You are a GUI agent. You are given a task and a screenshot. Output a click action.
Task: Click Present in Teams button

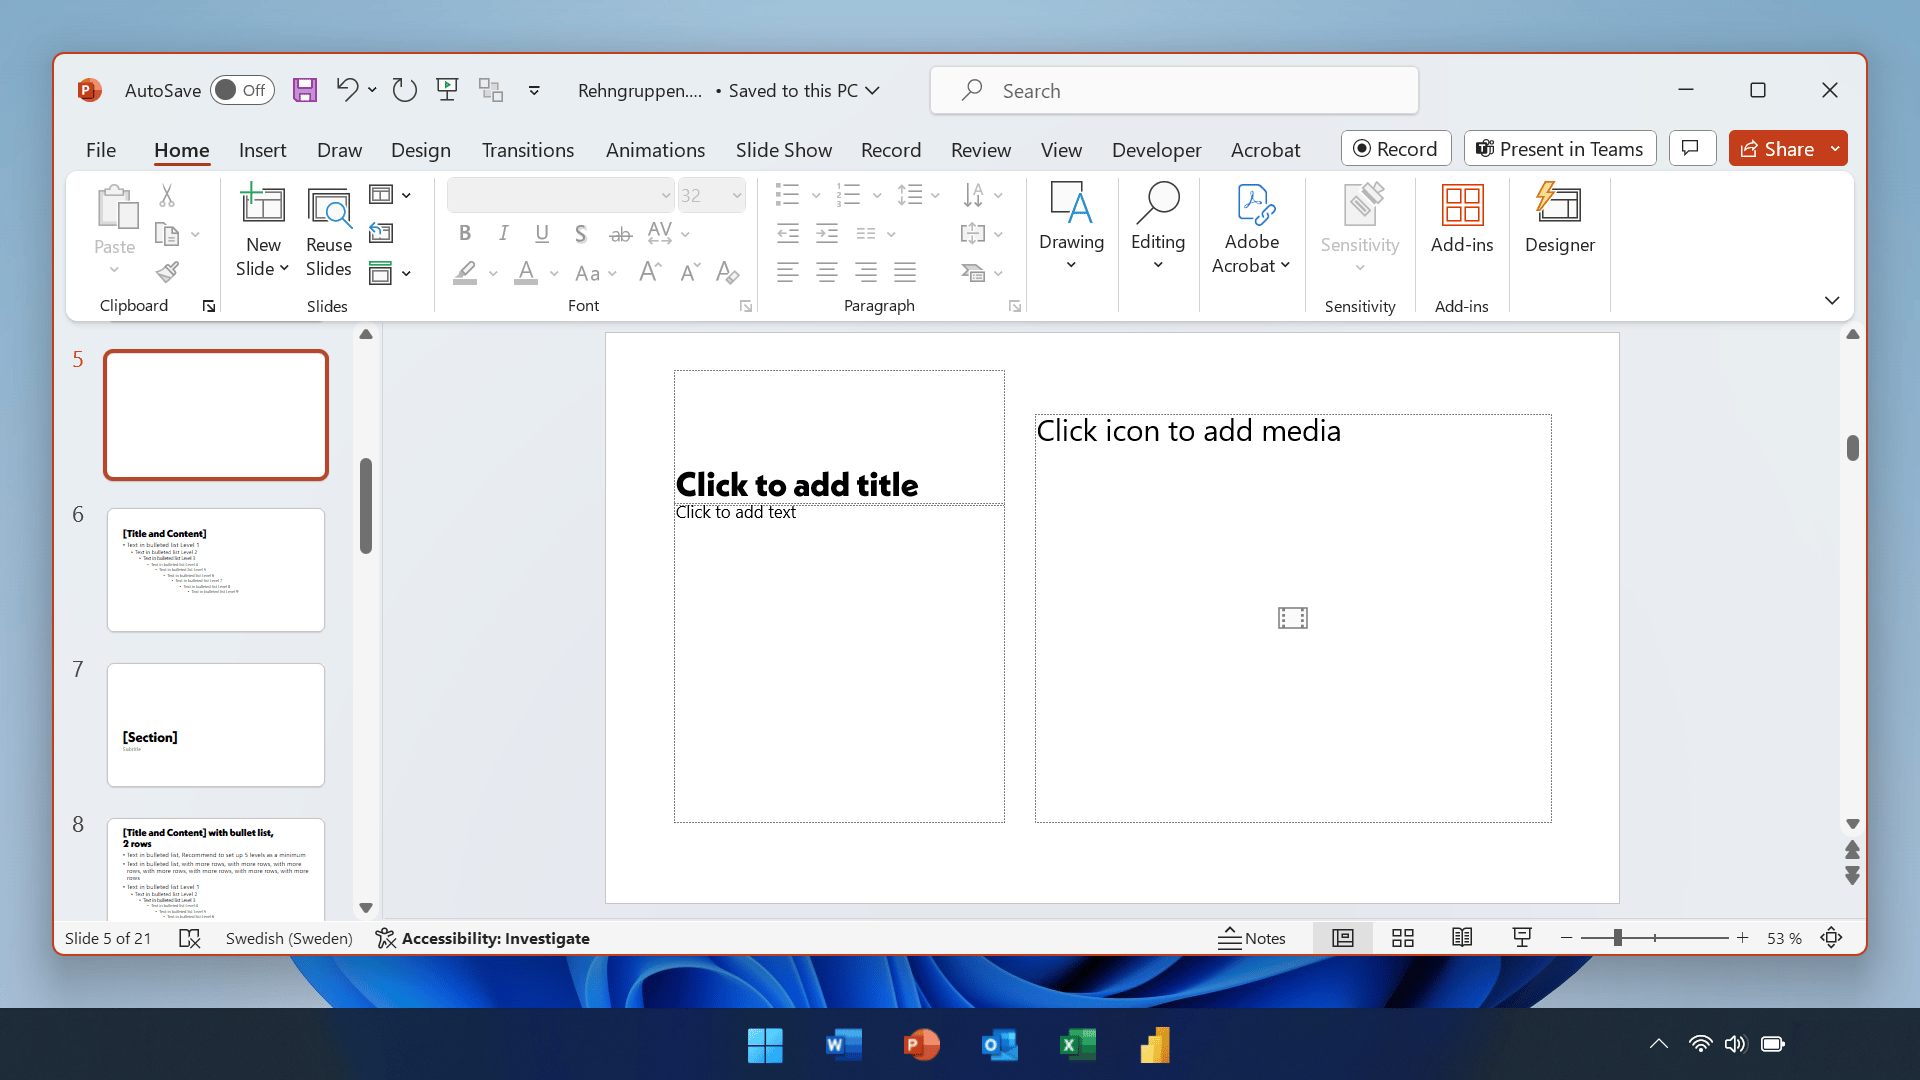(1560, 148)
